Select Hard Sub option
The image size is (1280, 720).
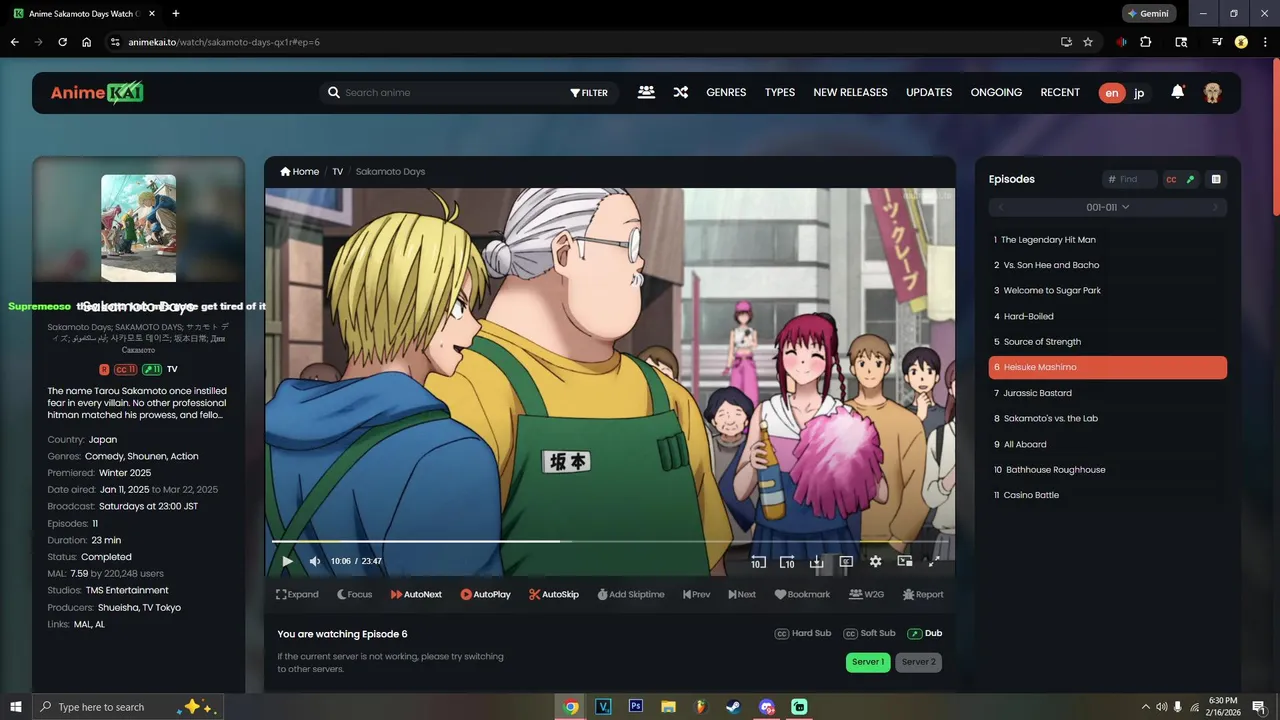point(803,633)
